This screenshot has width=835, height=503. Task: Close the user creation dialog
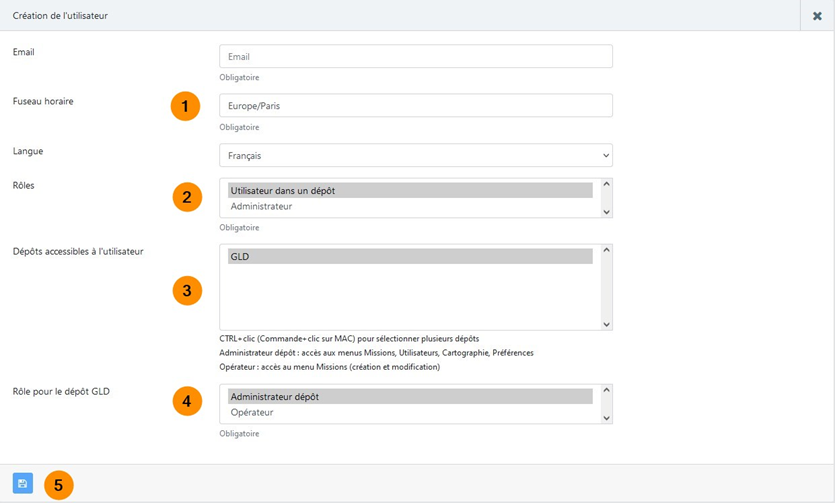coord(817,16)
